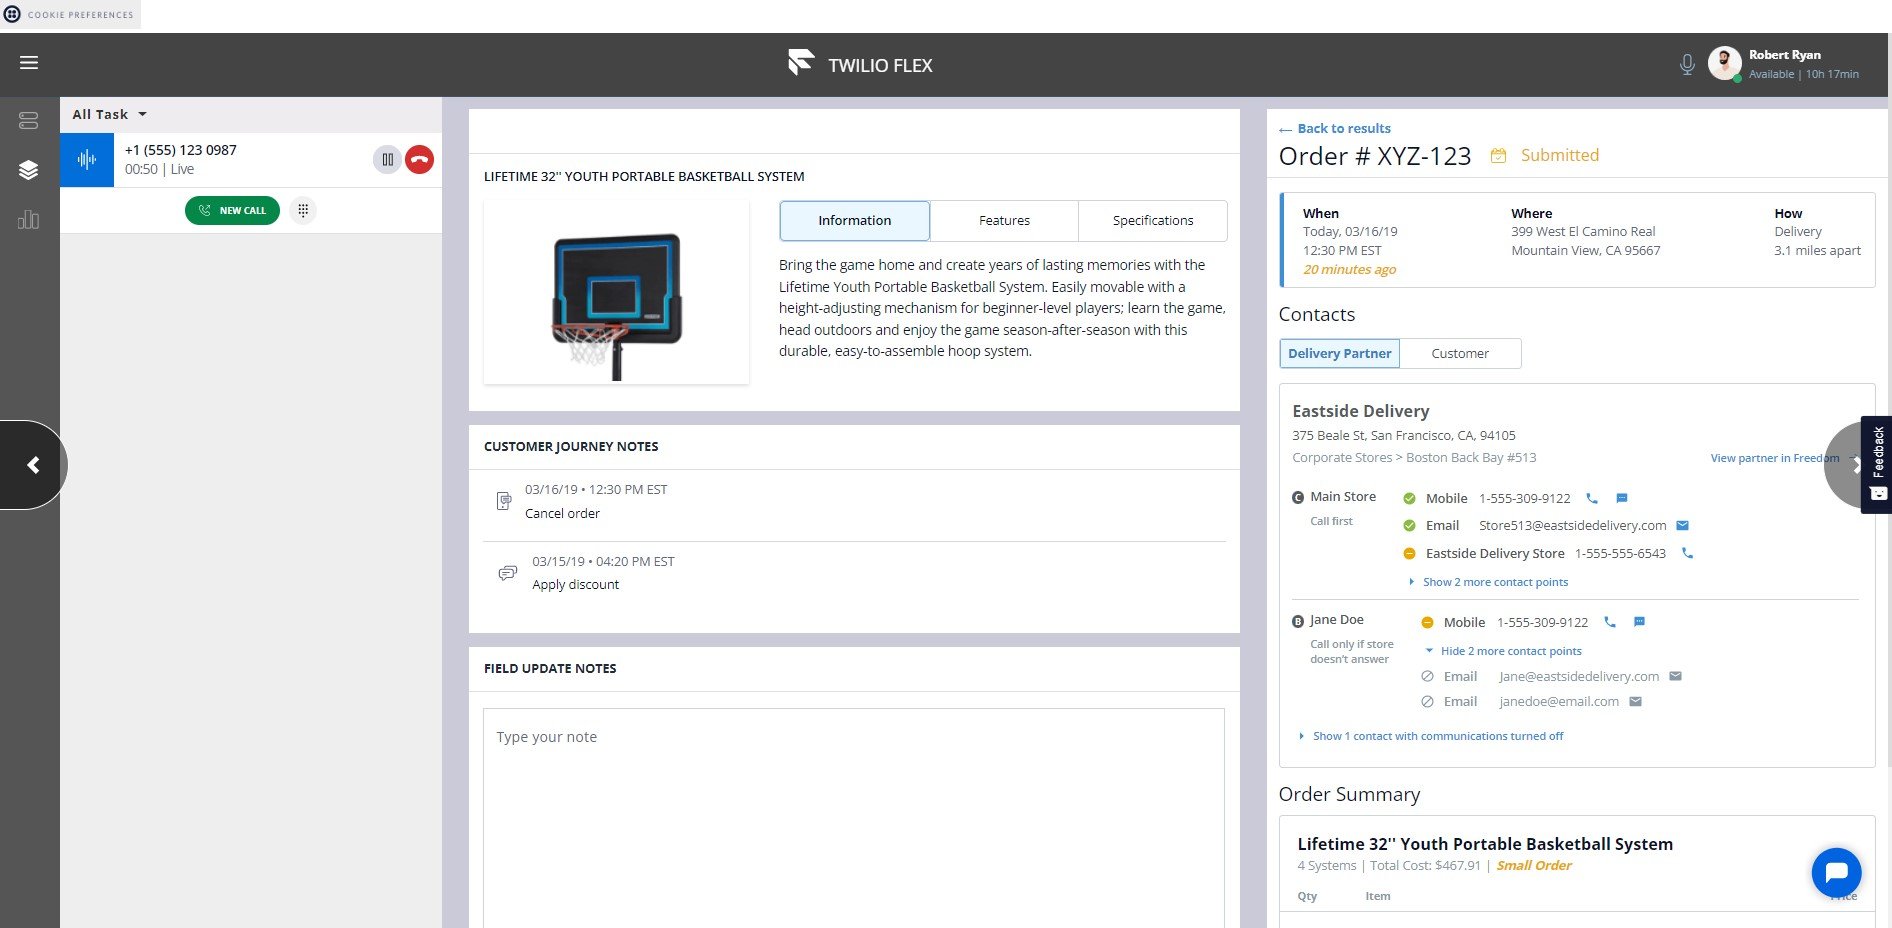Click the Available status under Robert Ryan

point(1771,75)
